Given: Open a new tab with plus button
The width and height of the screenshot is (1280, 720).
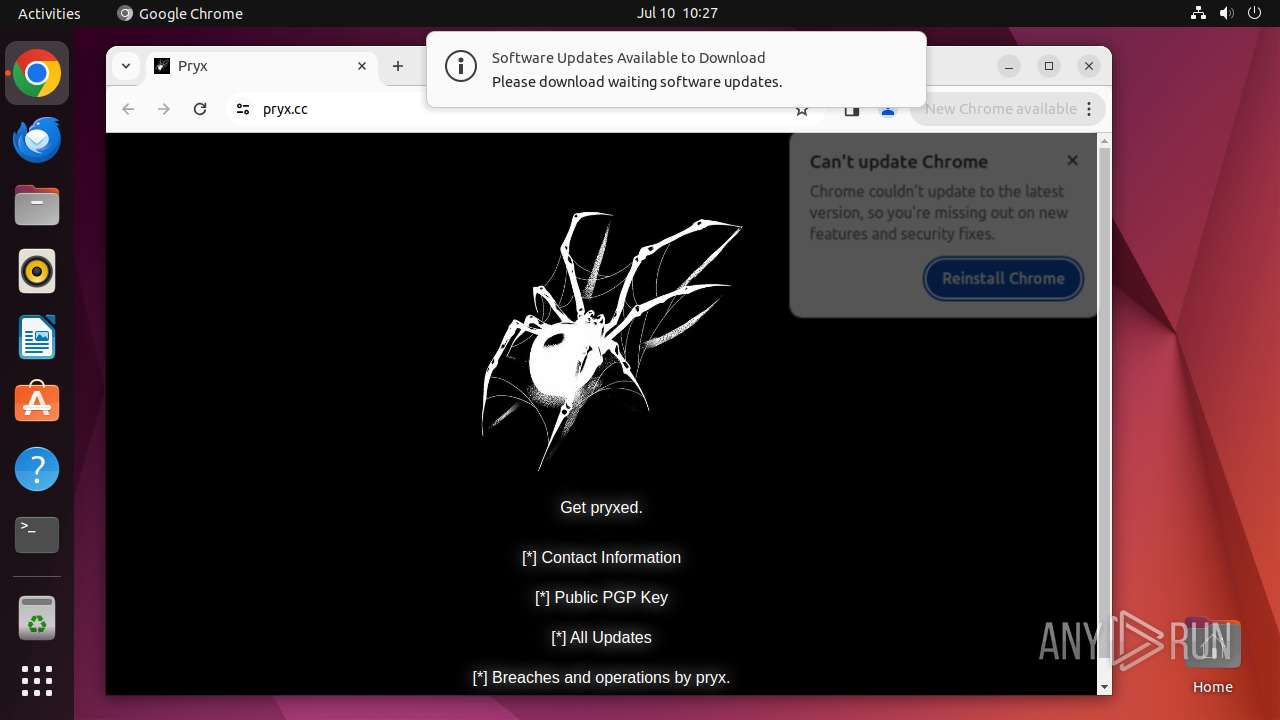Looking at the screenshot, I should [x=398, y=66].
